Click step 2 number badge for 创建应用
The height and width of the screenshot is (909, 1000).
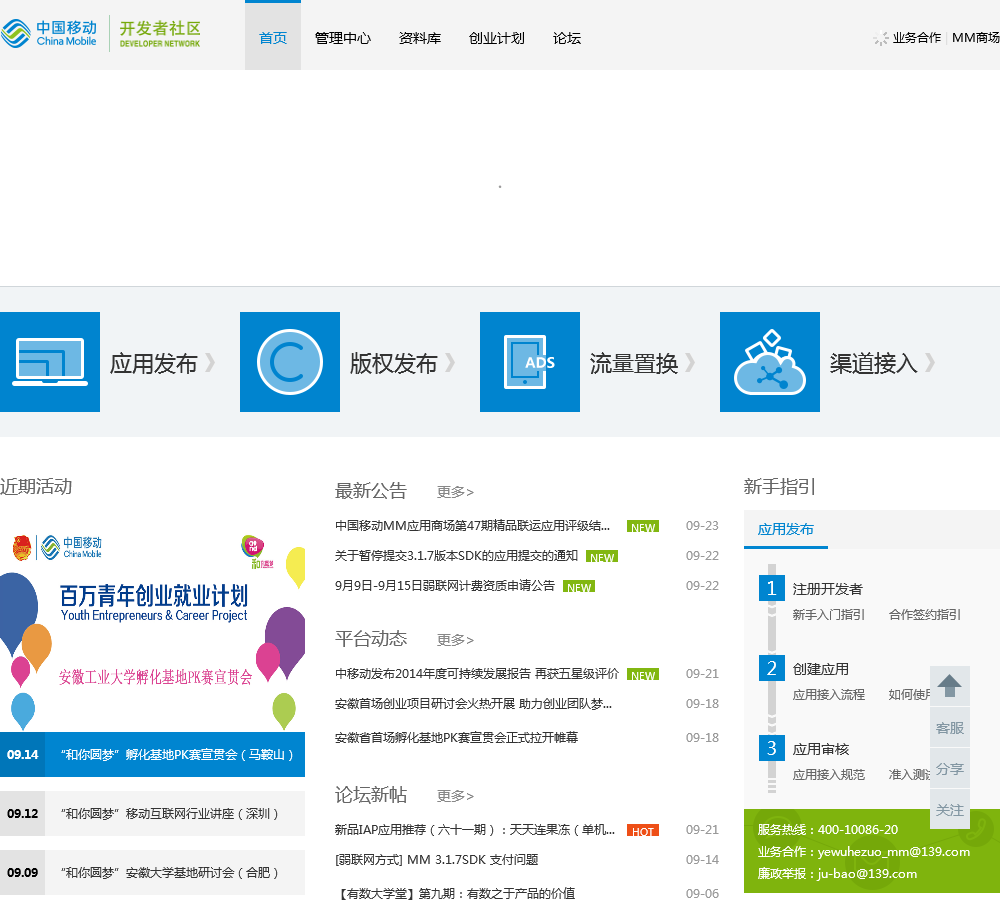click(x=772, y=669)
